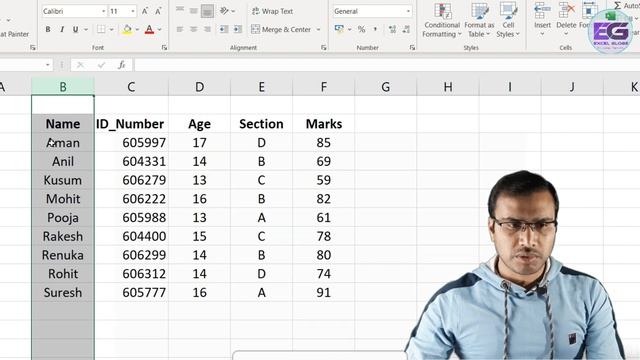Increase decimal places
Screen dimensions: 640x360
tap(392, 29)
